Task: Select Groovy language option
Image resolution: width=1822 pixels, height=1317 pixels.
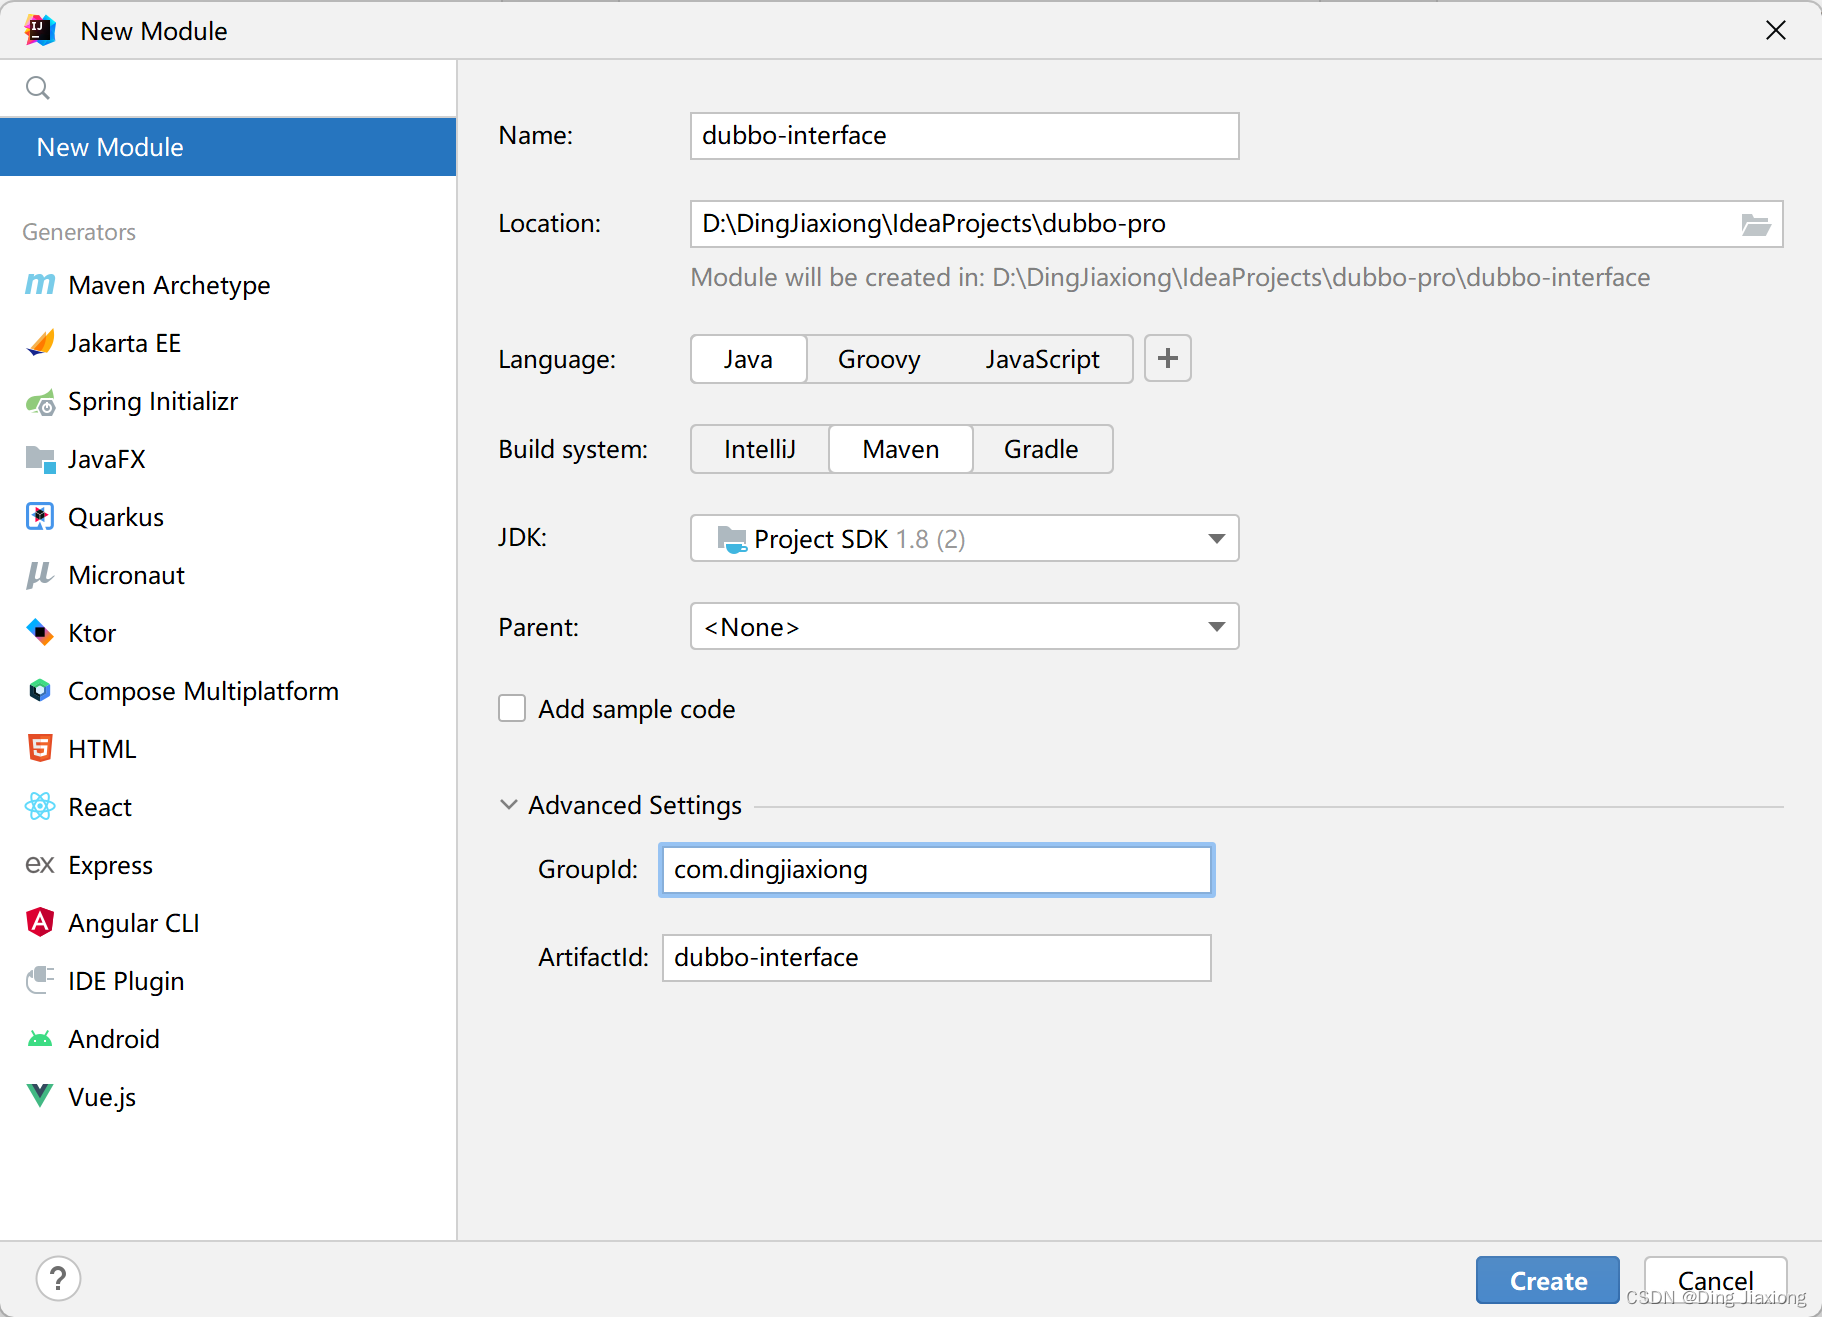Action: click(x=879, y=359)
